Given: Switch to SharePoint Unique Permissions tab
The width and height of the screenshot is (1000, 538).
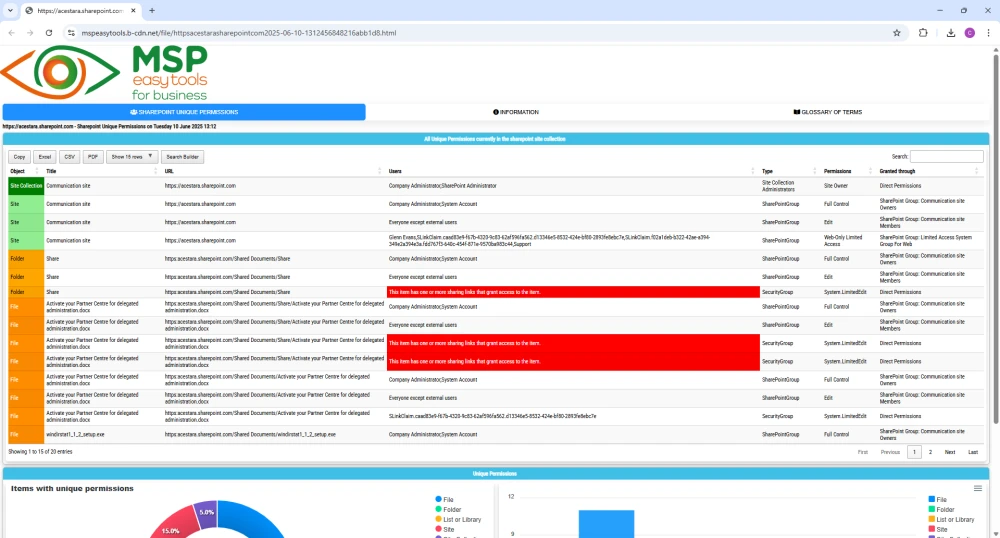Looking at the screenshot, I should point(184,112).
